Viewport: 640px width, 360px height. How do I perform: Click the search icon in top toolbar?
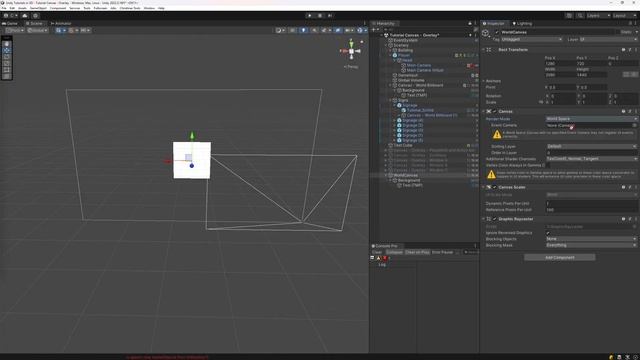(580, 16)
